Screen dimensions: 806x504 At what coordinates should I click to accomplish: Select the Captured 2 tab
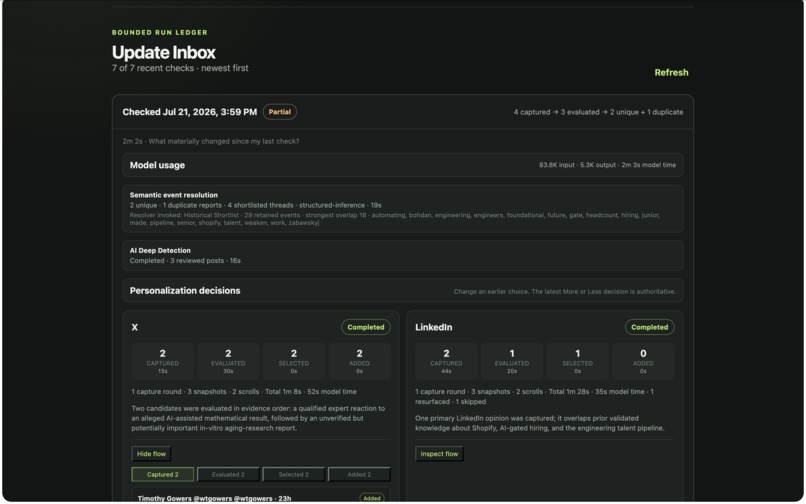click(162, 474)
